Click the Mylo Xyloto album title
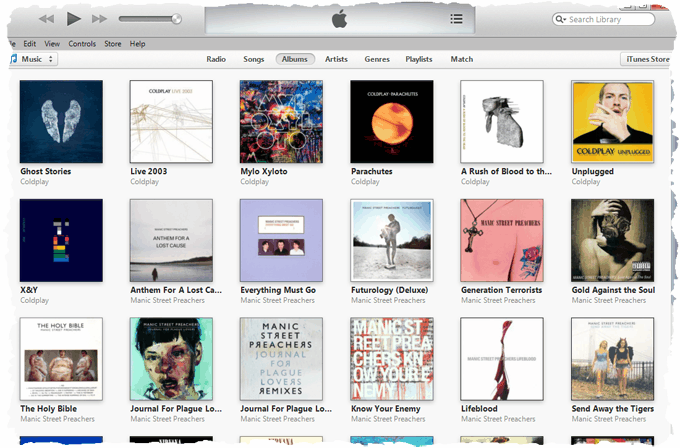This screenshot has height=448, width=680. pos(264,171)
